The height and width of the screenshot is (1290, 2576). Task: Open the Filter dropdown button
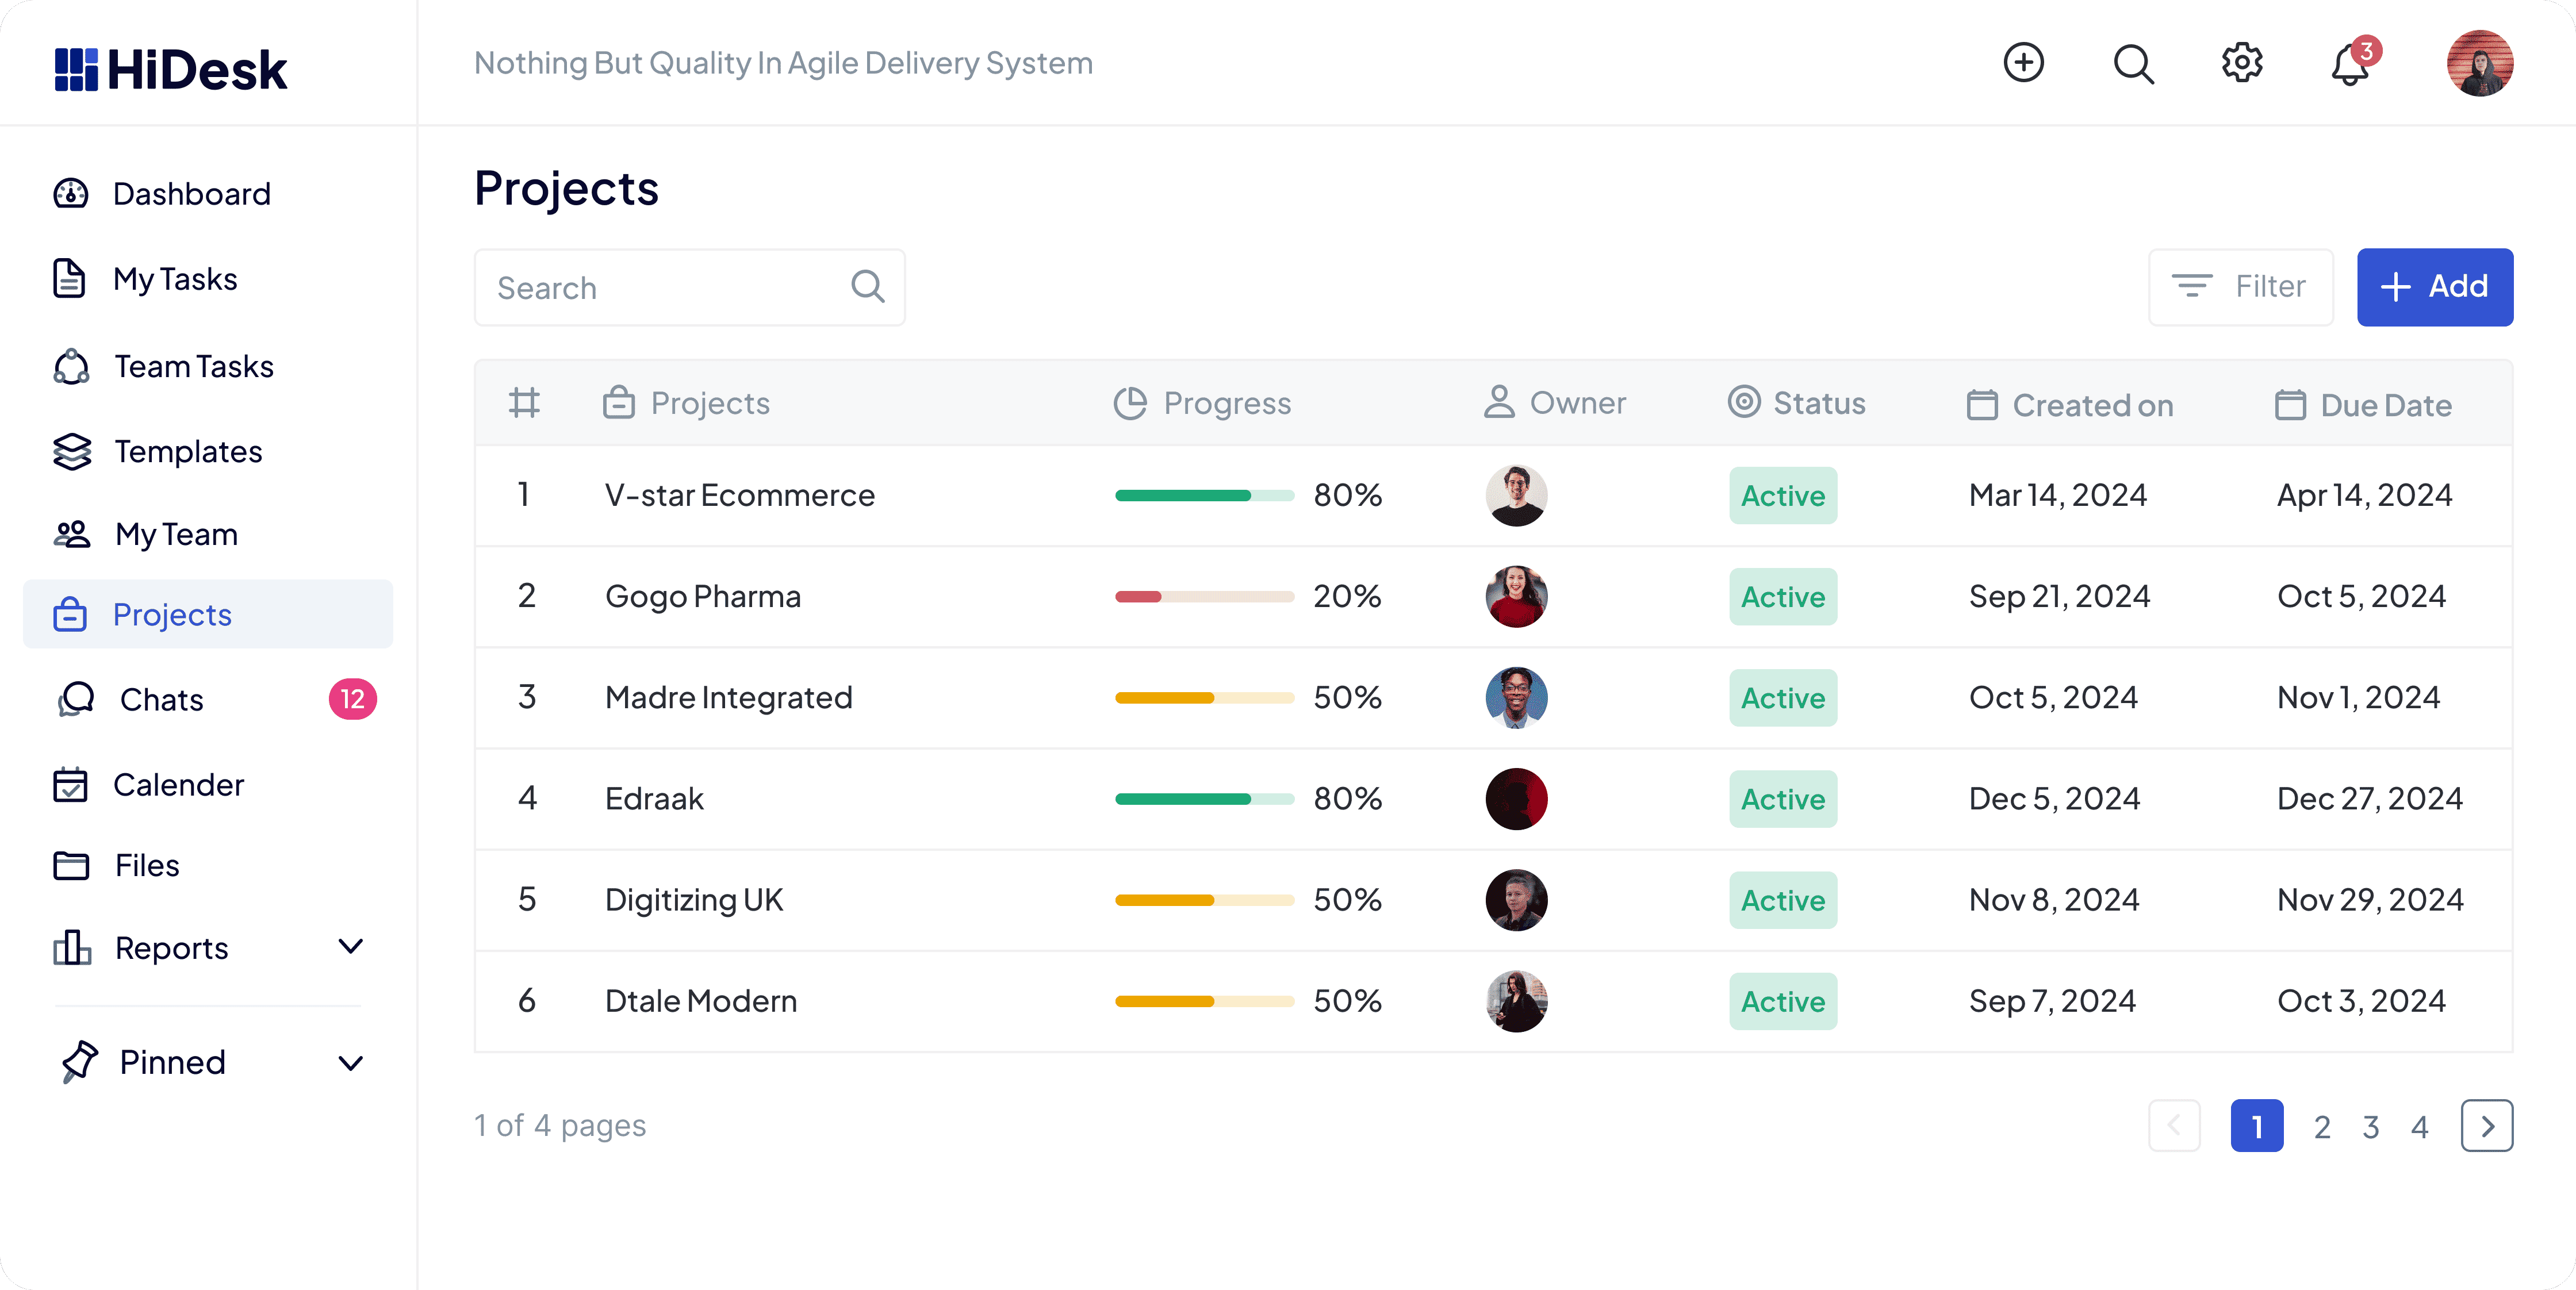(x=2240, y=287)
